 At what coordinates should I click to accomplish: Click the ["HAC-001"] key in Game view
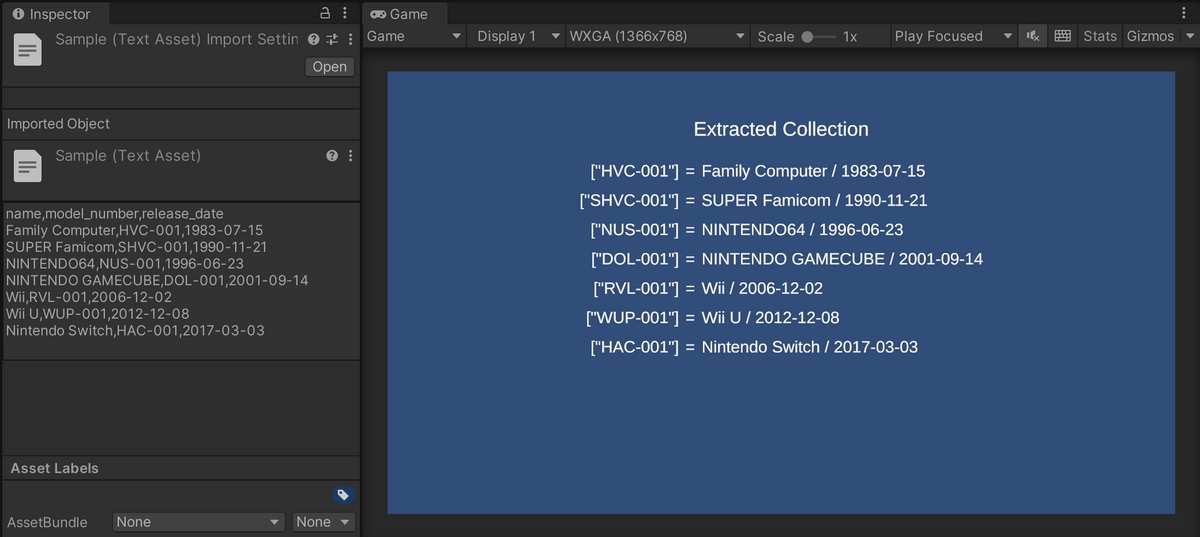634,347
